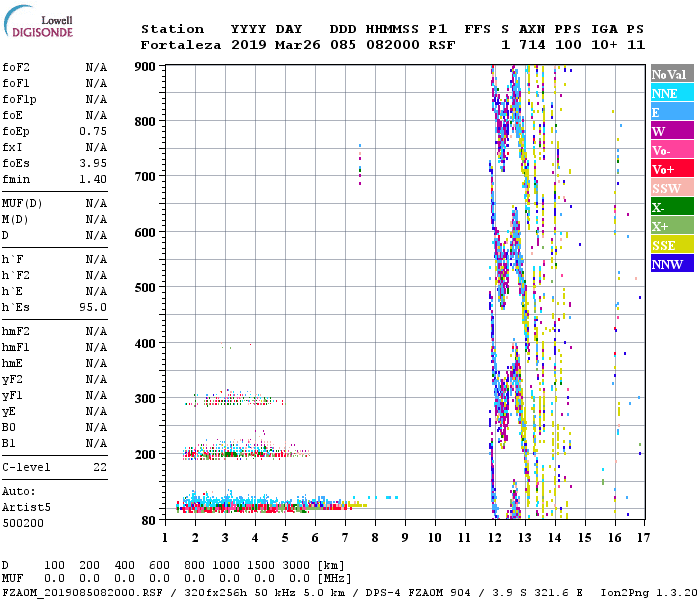Viewport: 700px width, 600px height.
Task: Click the h`Es value '95.0'
Action: click(93, 308)
